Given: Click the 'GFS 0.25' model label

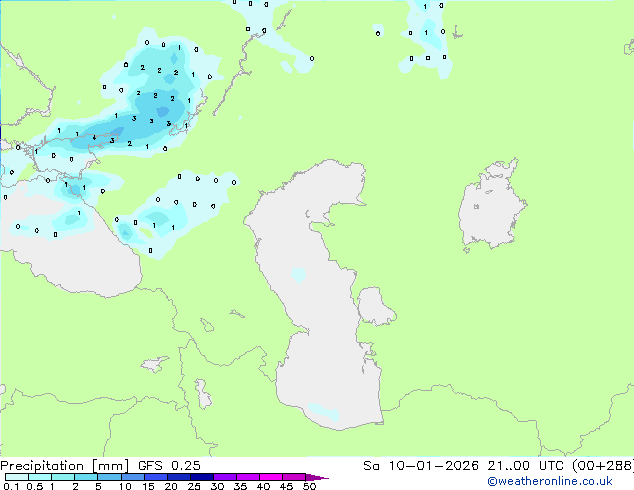Looking at the screenshot, I should (169, 466).
